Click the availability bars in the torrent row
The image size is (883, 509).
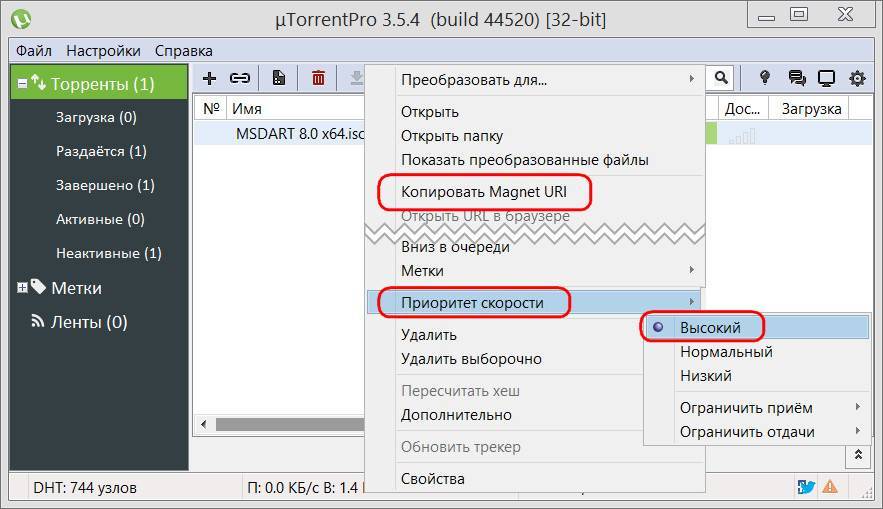(x=742, y=136)
